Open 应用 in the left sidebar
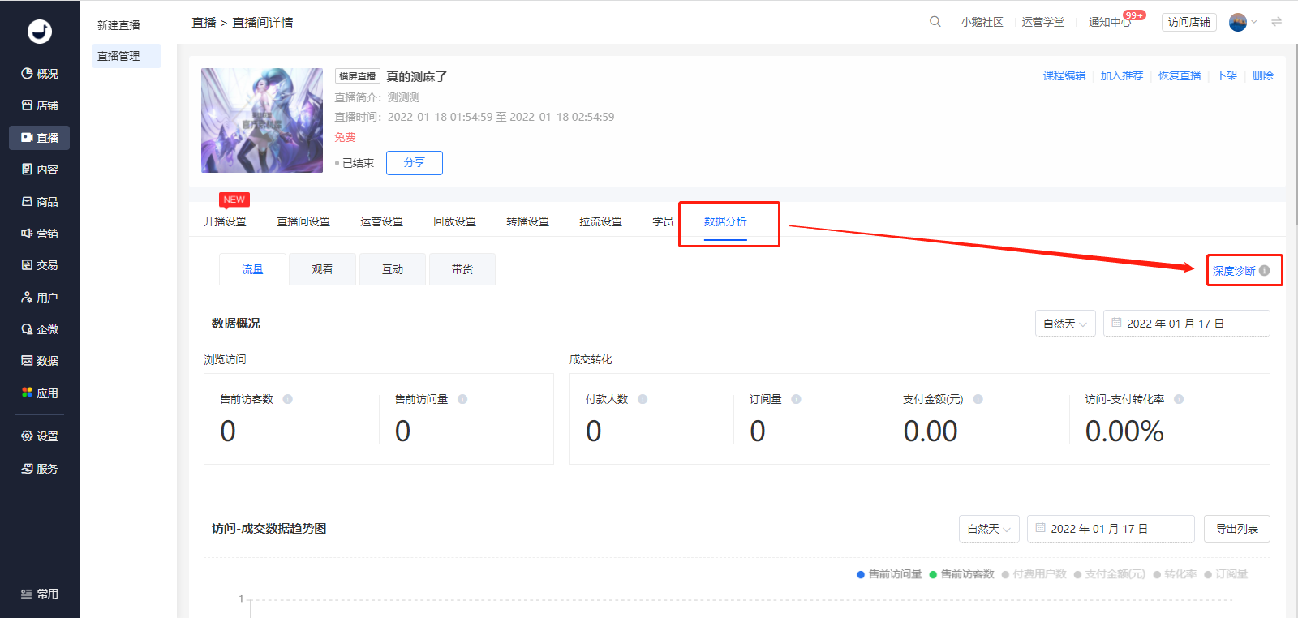The width and height of the screenshot is (1299, 619). click(40, 393)
